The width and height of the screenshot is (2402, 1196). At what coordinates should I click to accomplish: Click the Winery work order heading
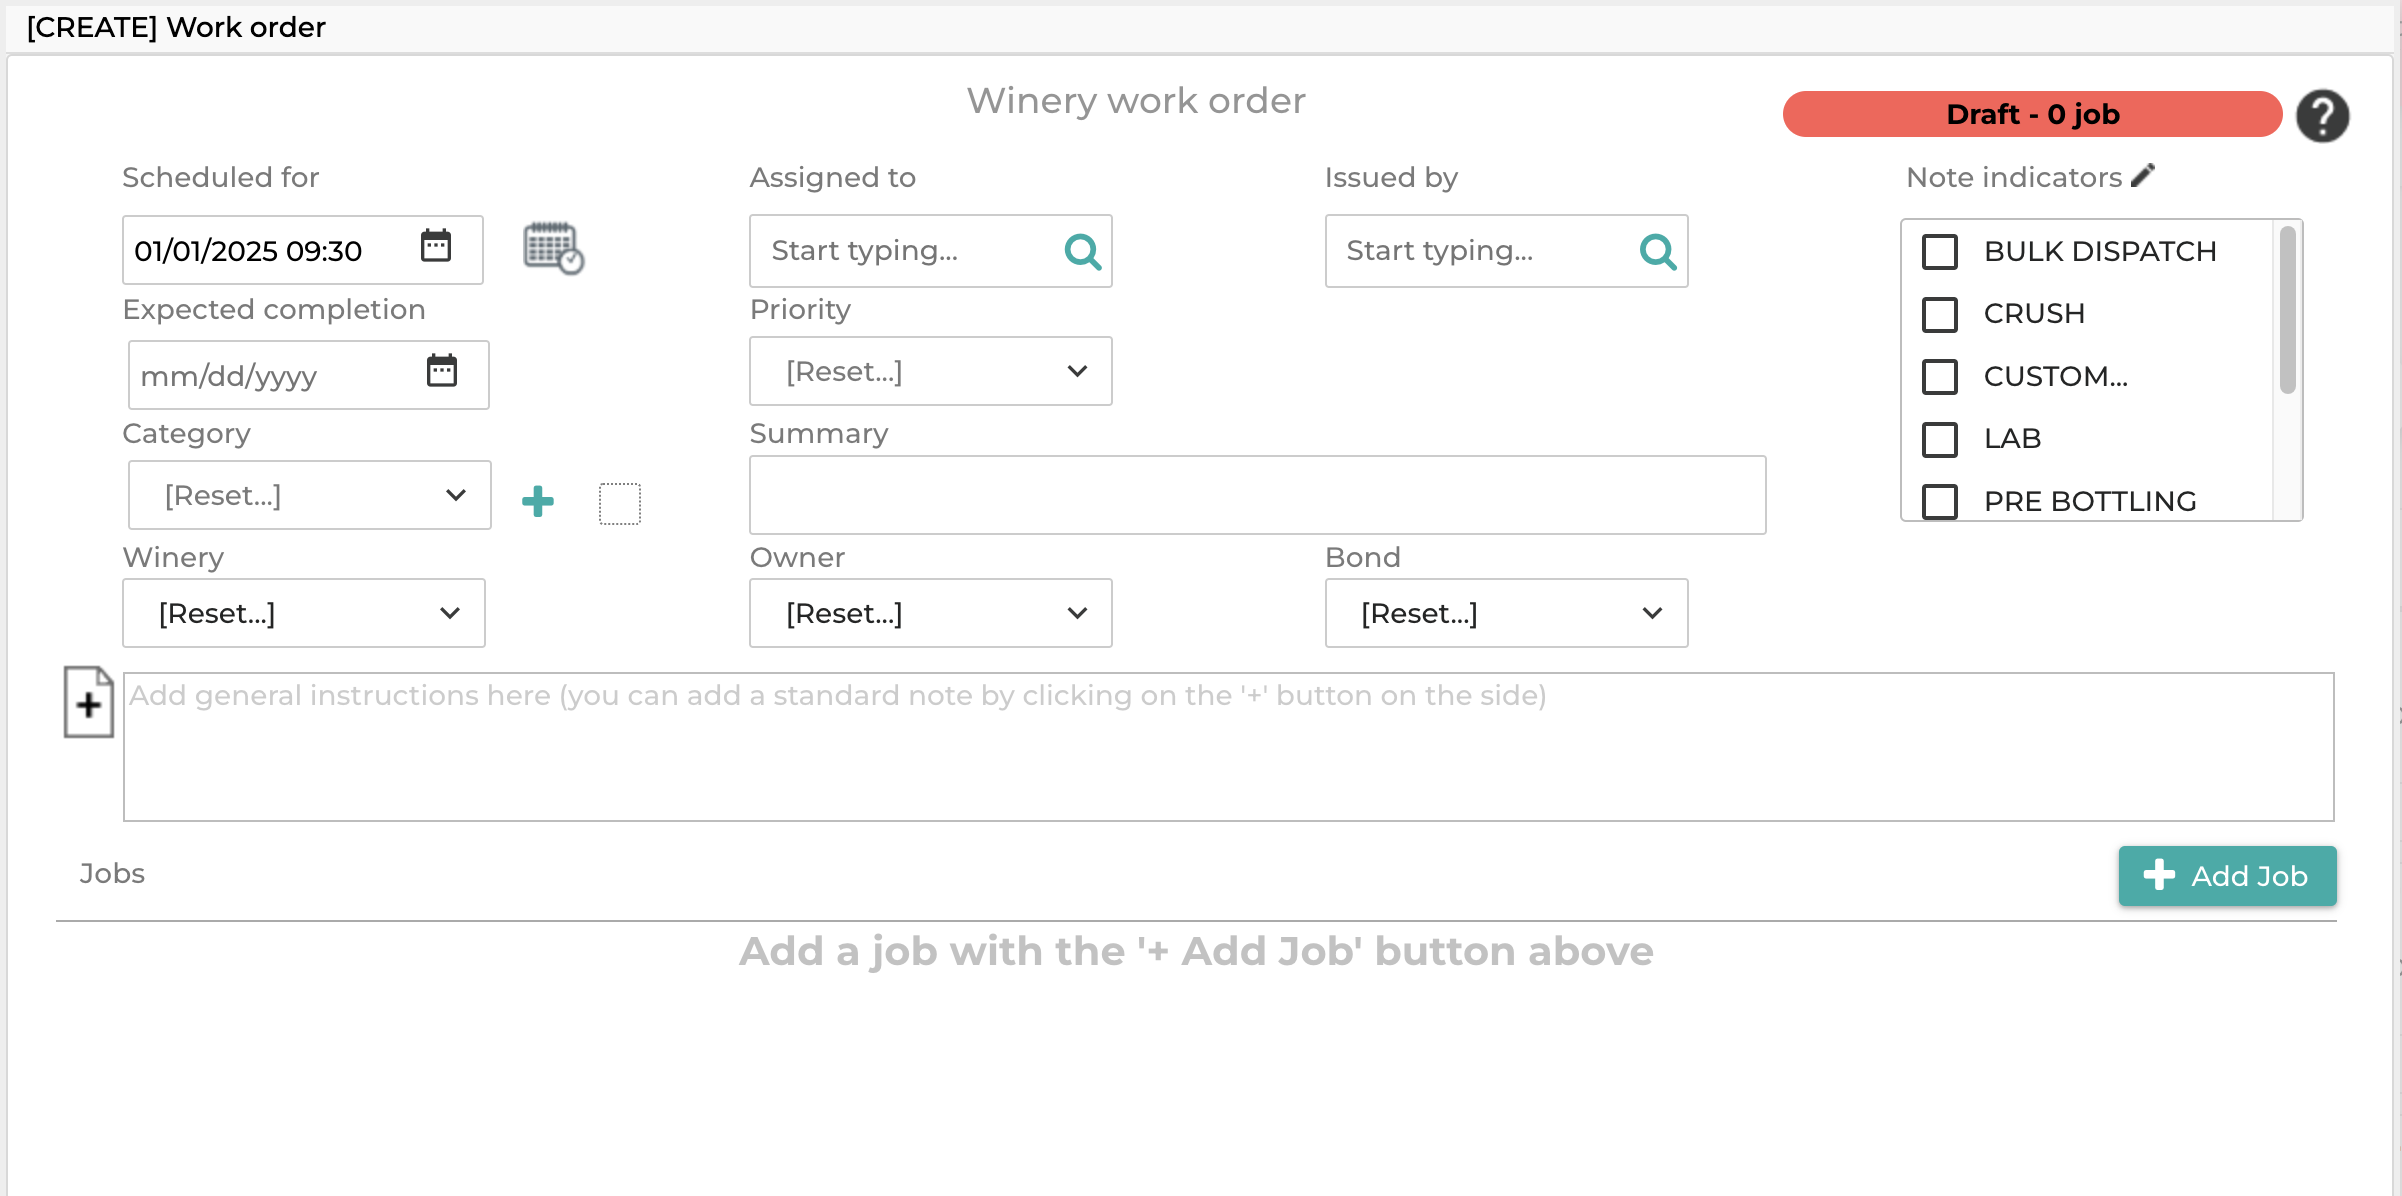click(x=1136, y=101)
